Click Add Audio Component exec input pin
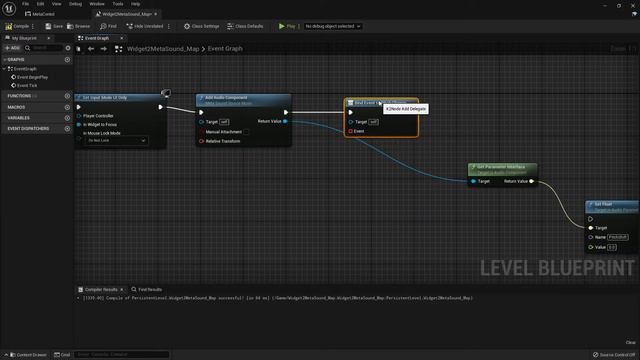 [x=201, y=112]
